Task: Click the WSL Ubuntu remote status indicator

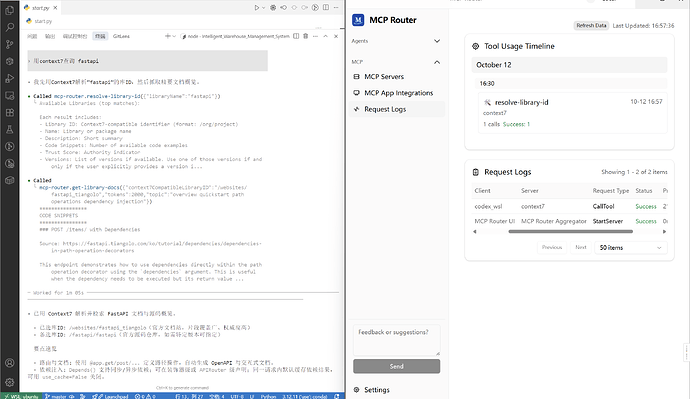Action: point(21,396)
